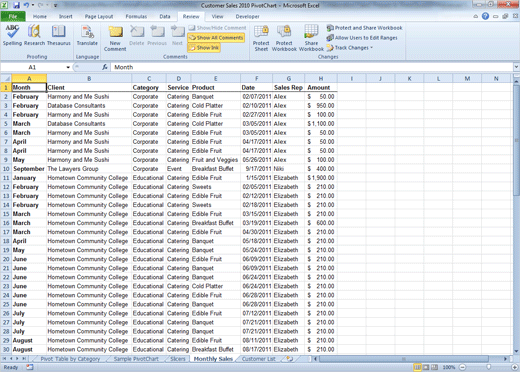This screenshot has height=372, width=520.
Task: Click Show/Hide Comment
Action: pyautogui.click(x=217, y=28)
